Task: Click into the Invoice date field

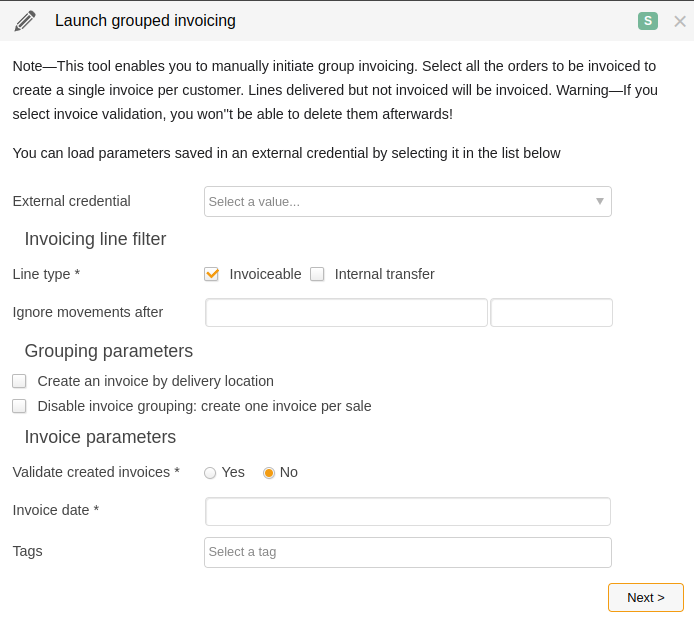Action: tap(408, 511)
